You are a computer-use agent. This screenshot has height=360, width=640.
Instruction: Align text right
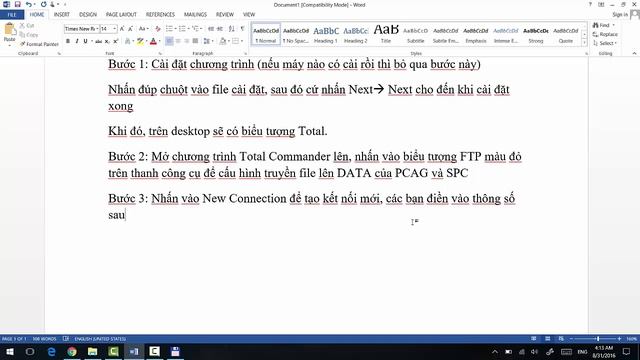click(187, 41)
